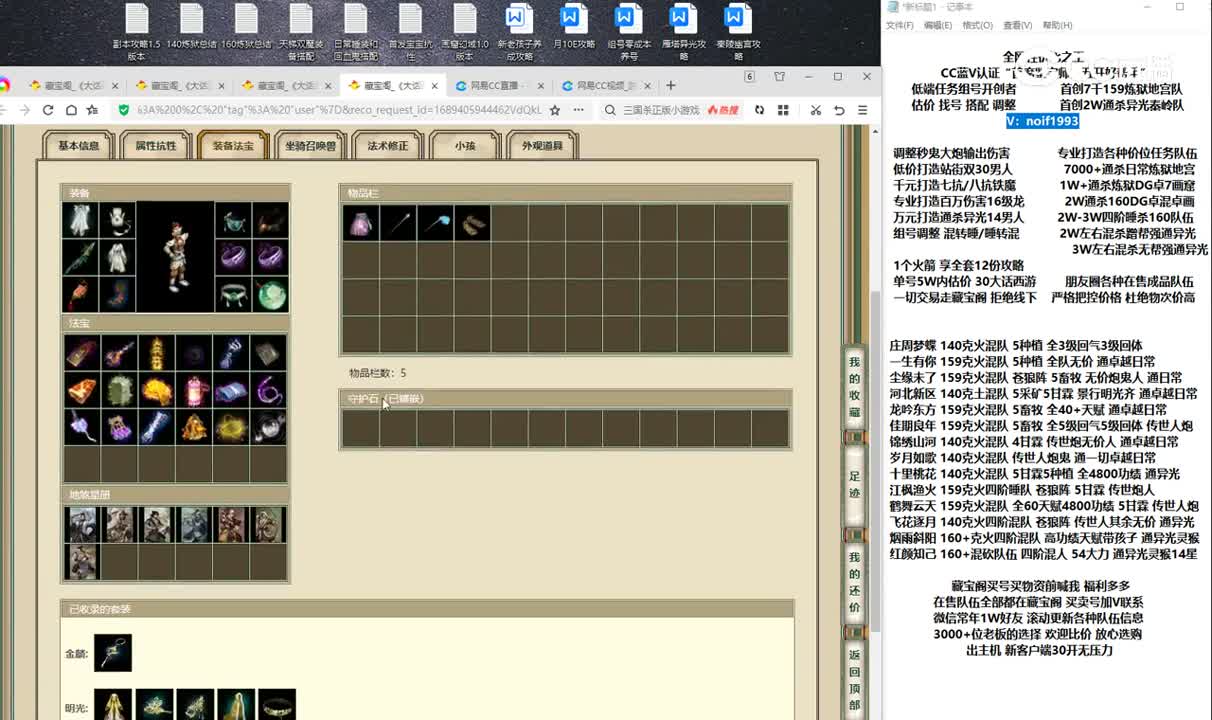
Task: Click the scissors screenshot icon in browser
Action: 815,110
